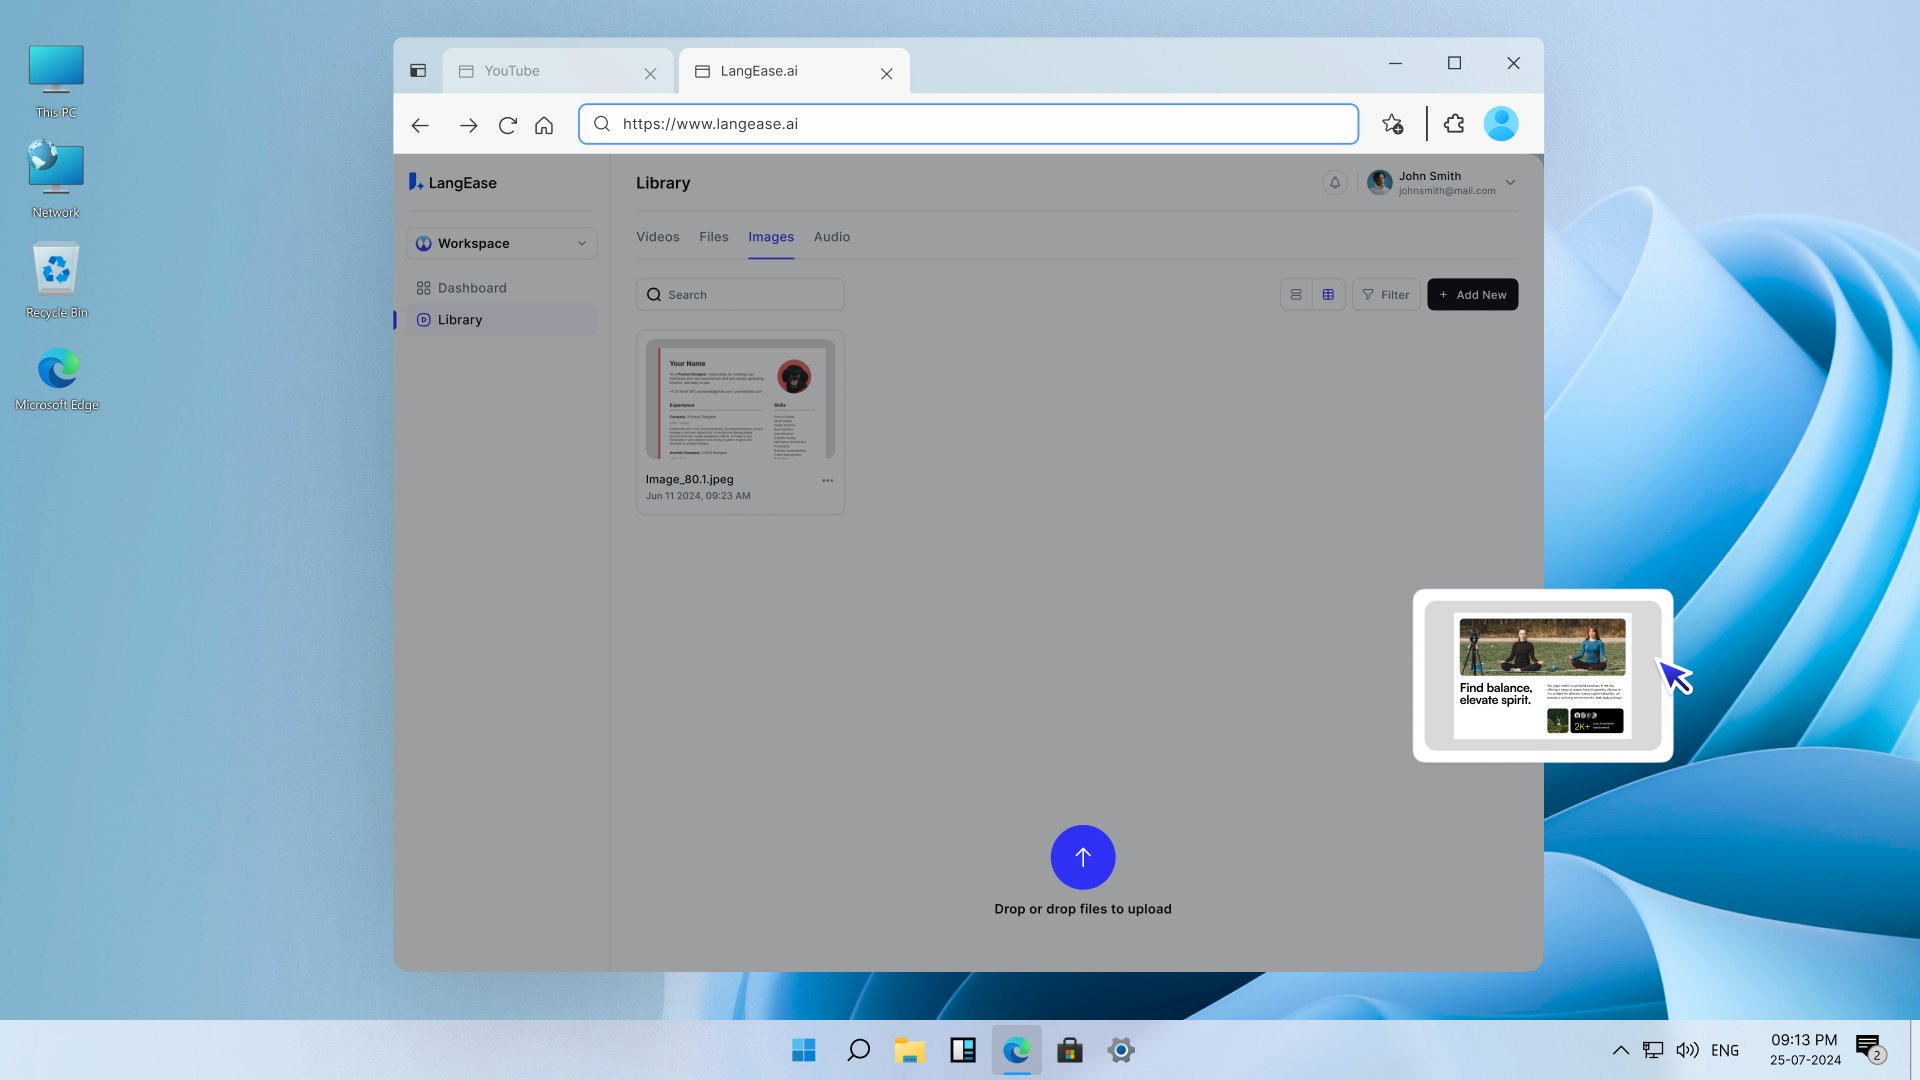Open the browser tab actions icon
1920x1080 pixels.
[418, 71]
